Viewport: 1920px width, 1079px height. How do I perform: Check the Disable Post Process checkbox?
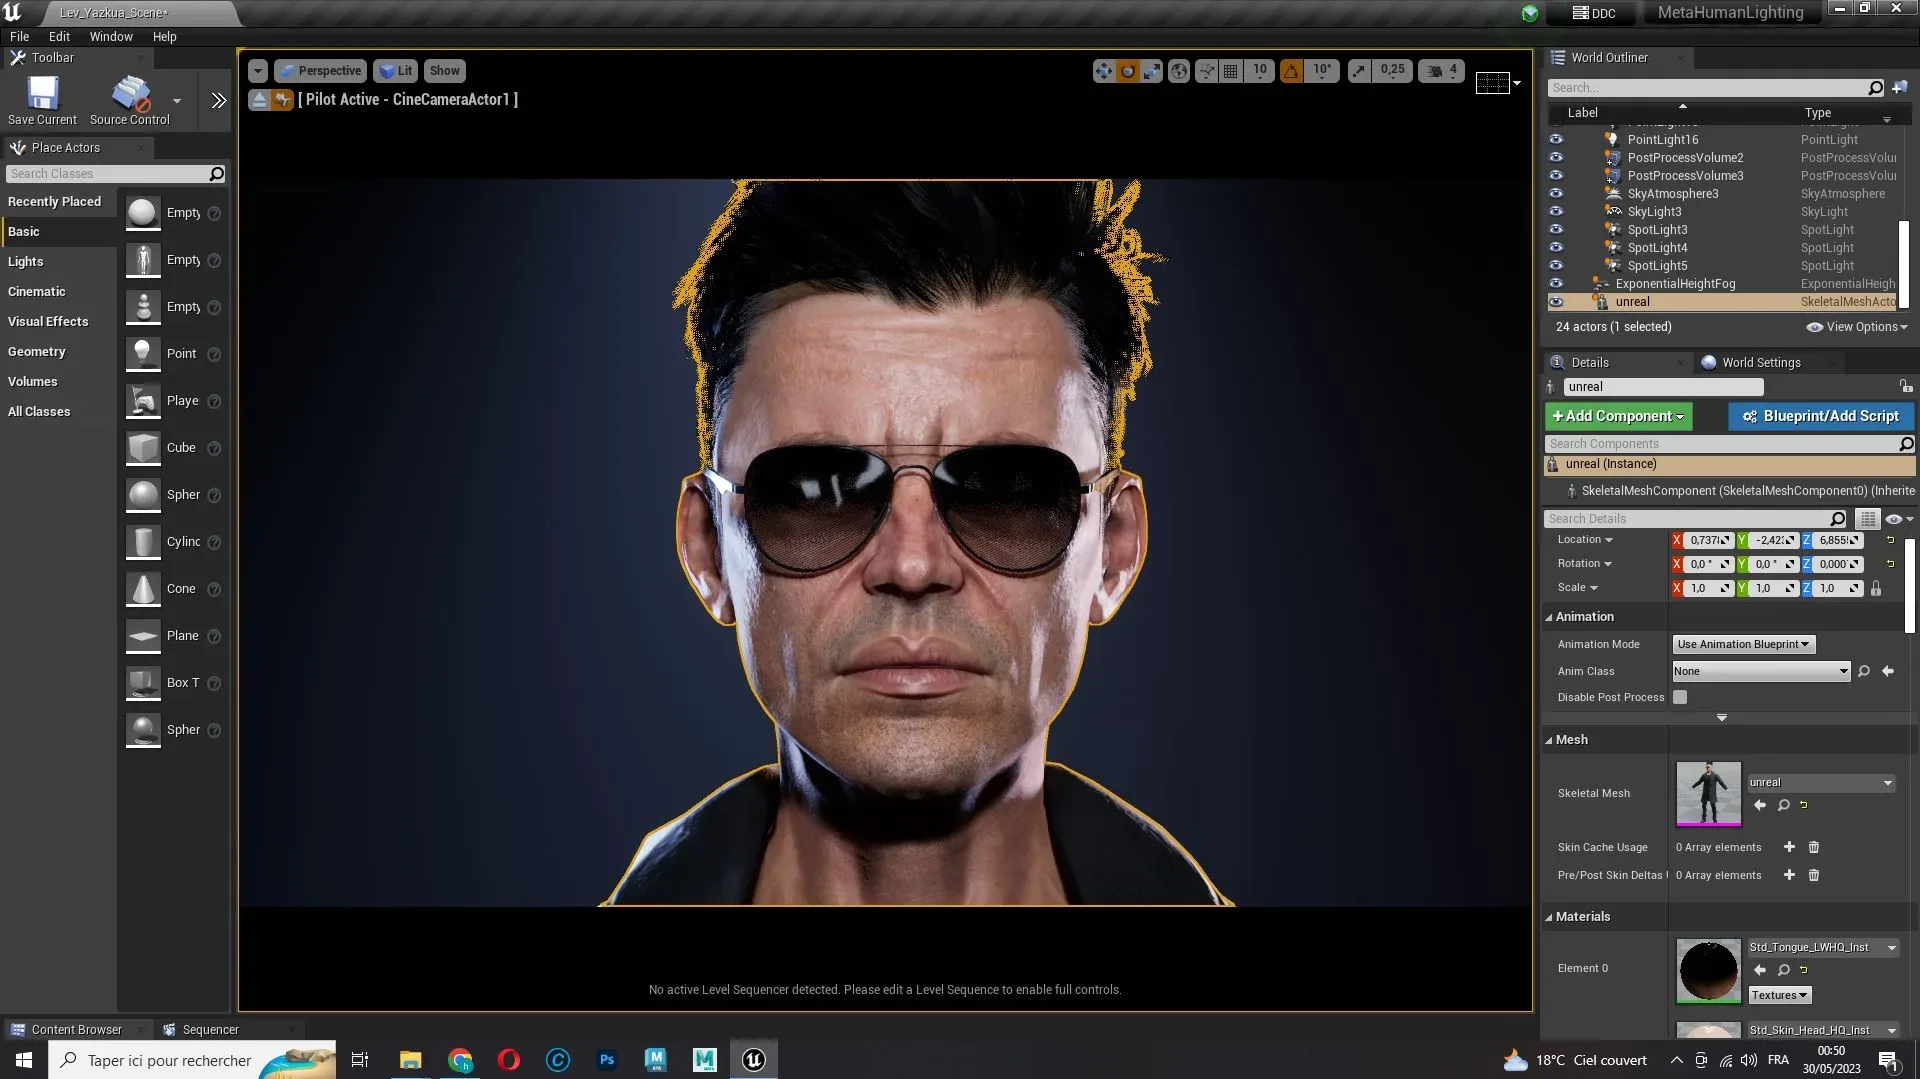coord(1680,697)
